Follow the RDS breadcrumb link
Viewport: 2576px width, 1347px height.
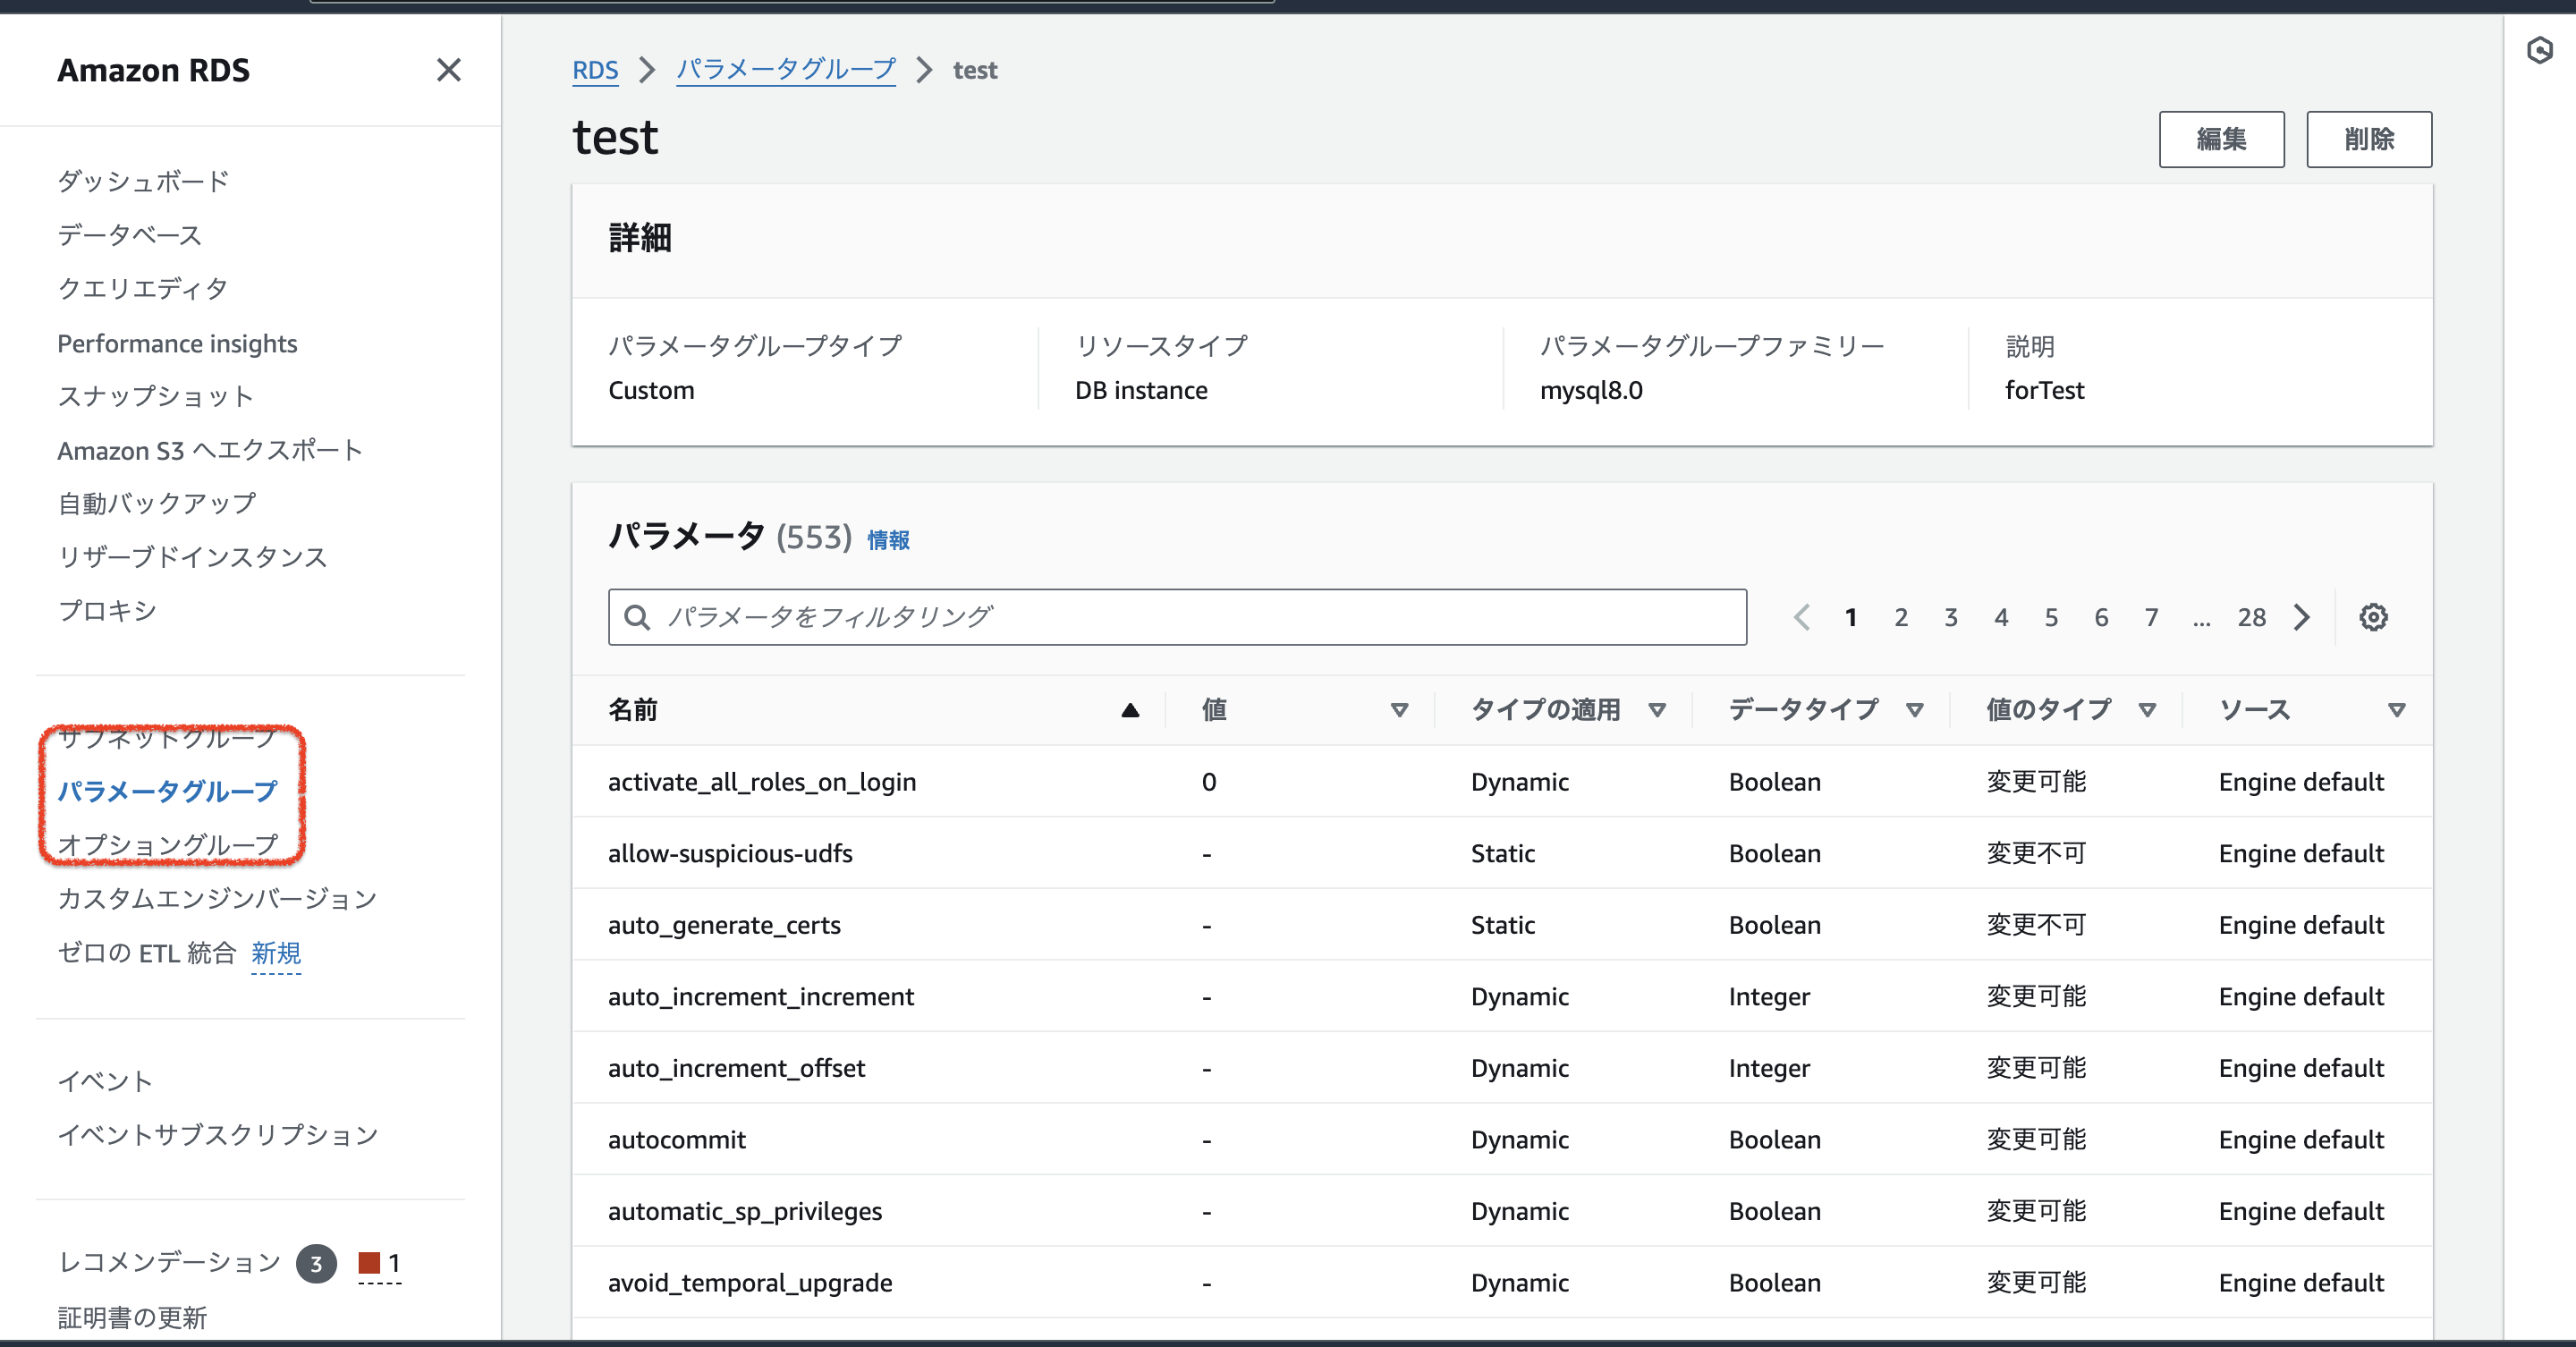595,70
